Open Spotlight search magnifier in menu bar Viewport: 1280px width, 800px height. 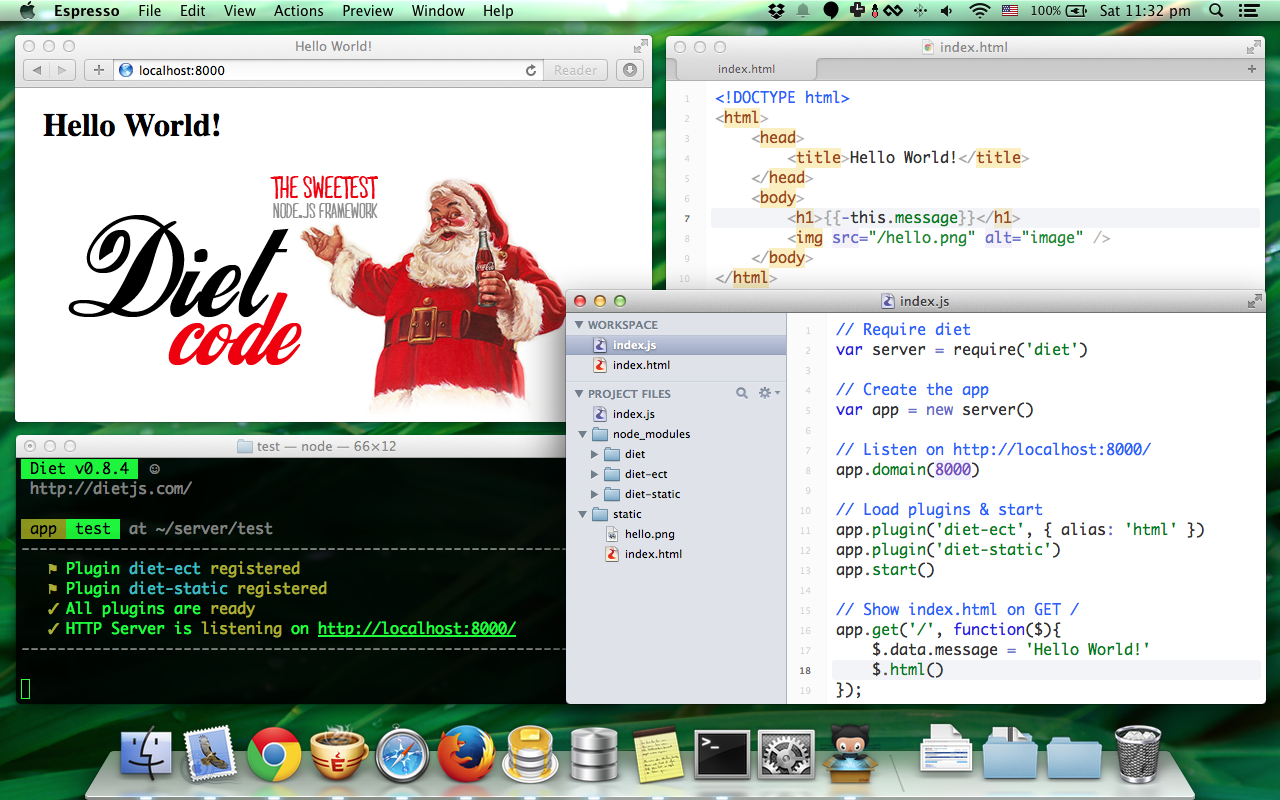pos(1216,11)
